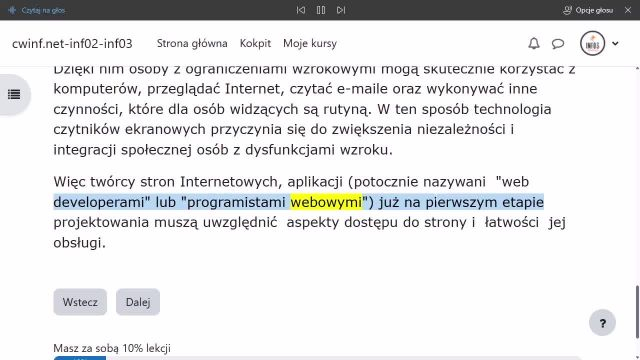Click the page vertical scrollbar thumb
The height and width of the screenshot is (360, 640).
pos(637,312)
